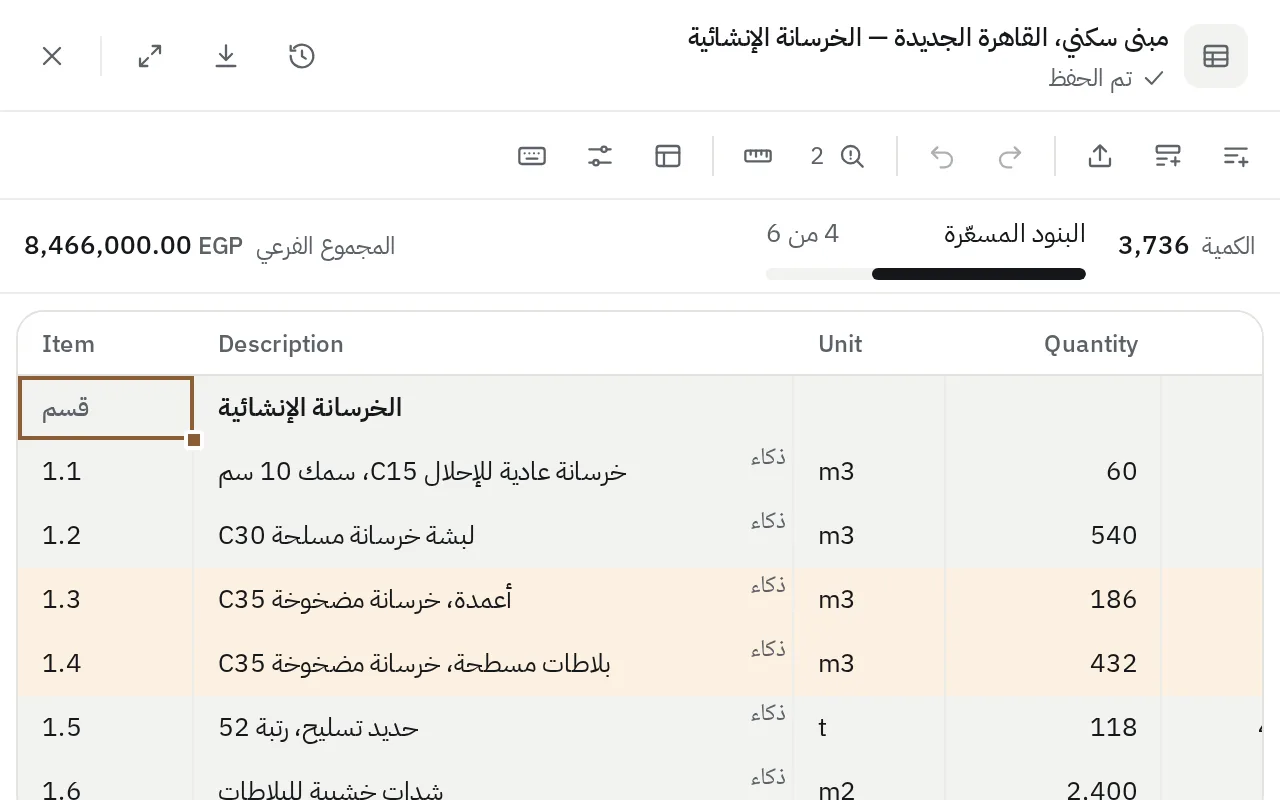Grab the fill handle of the selected cell
Viewport: 1280px width, 800px height.
[x=194, y=440]
